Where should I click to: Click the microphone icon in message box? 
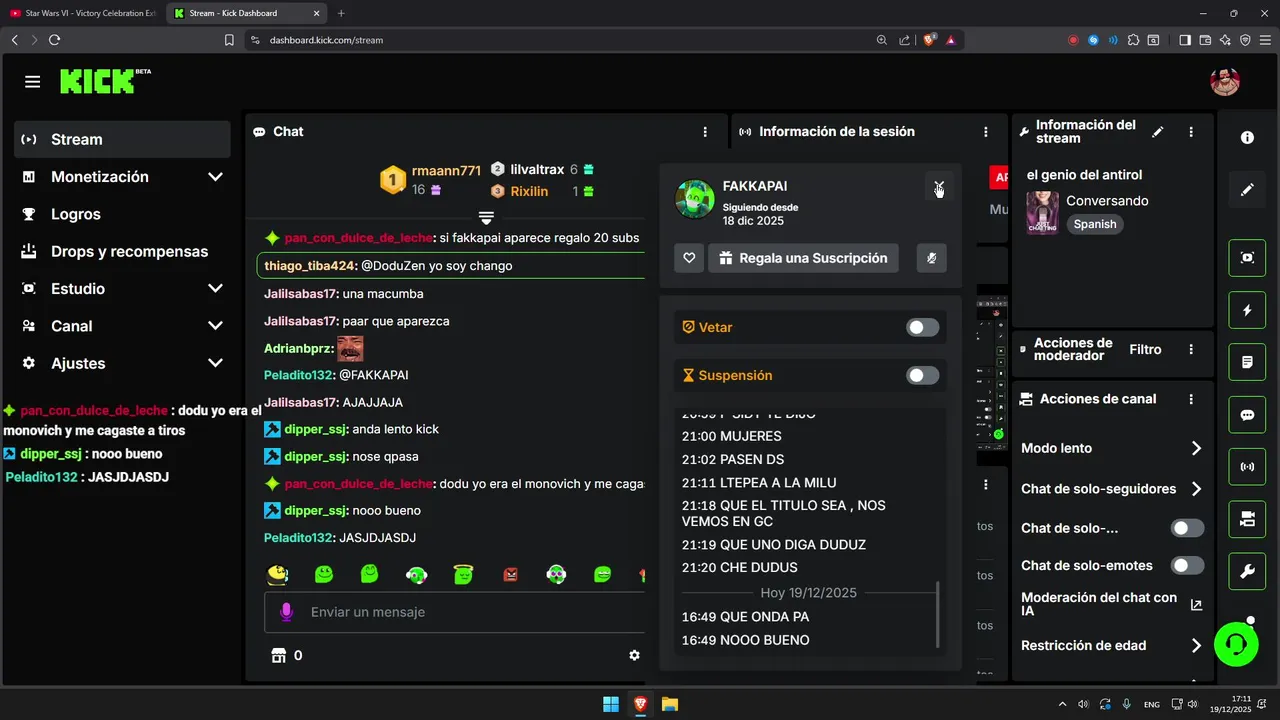pos(287,612)
